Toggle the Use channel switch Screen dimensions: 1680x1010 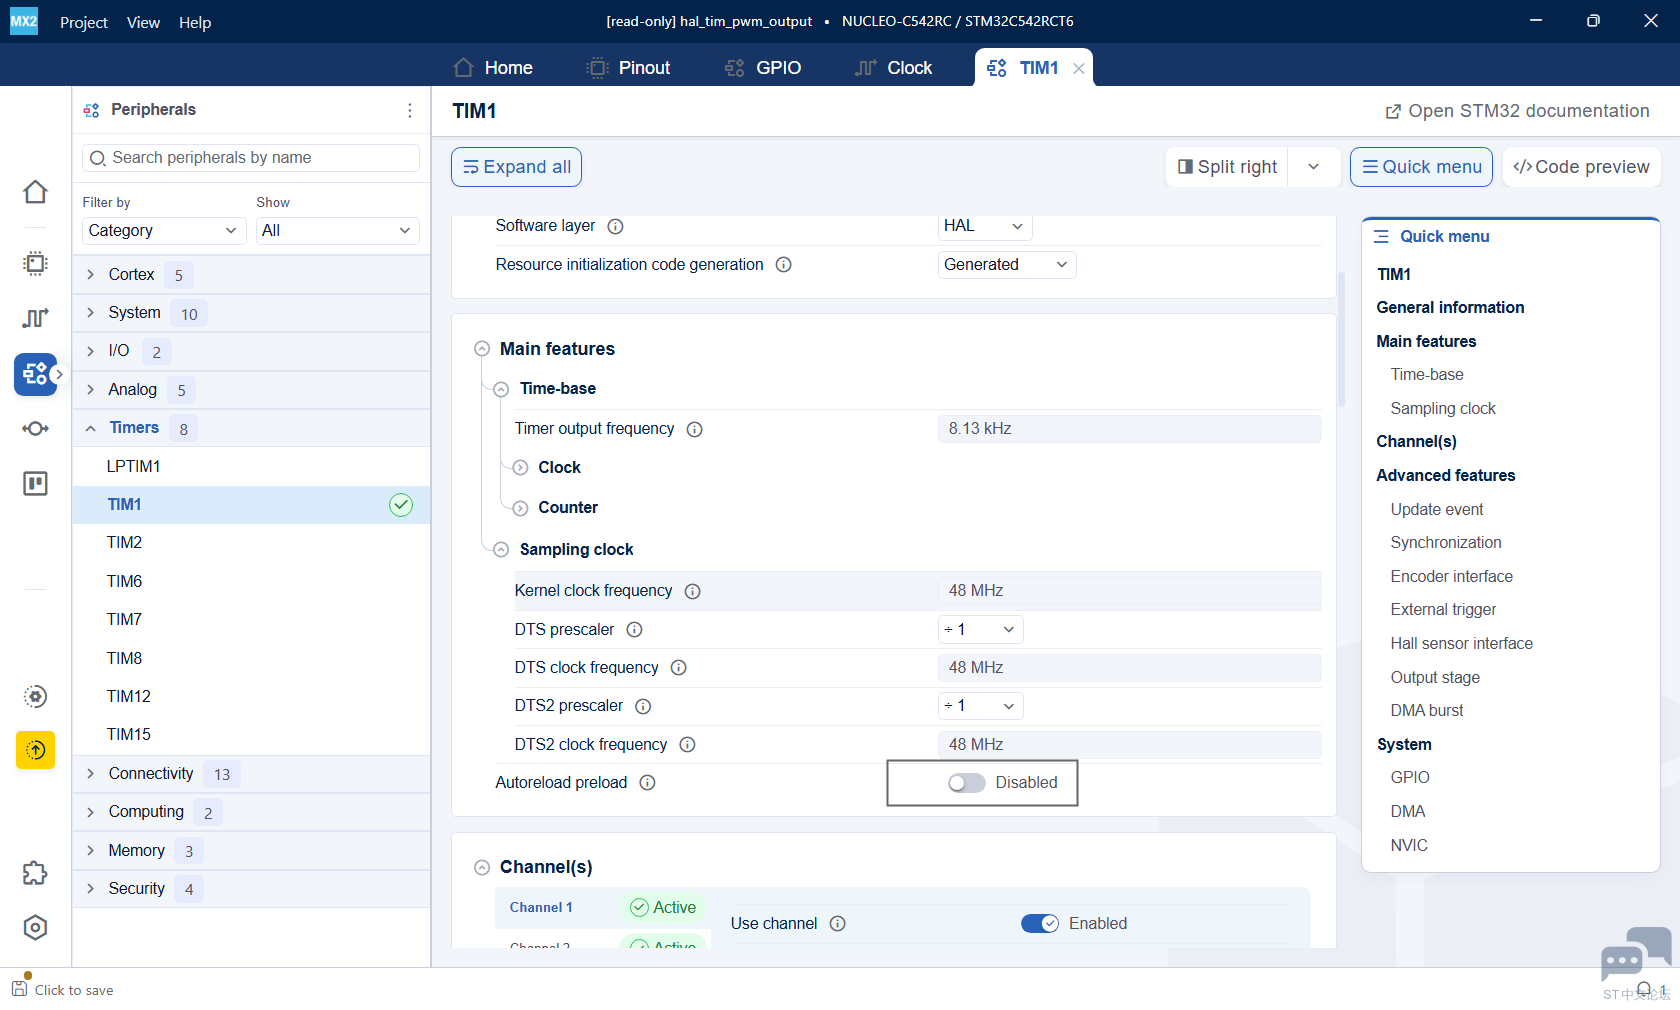click(1040, 924)
